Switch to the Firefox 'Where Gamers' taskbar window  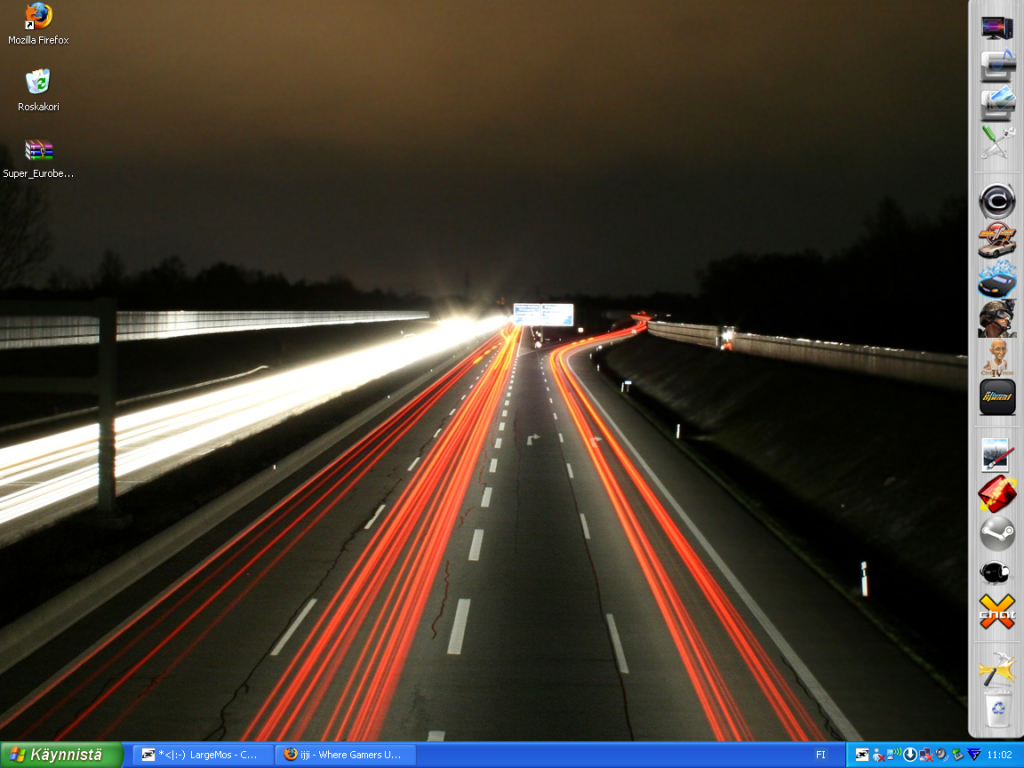pos(345,755)
